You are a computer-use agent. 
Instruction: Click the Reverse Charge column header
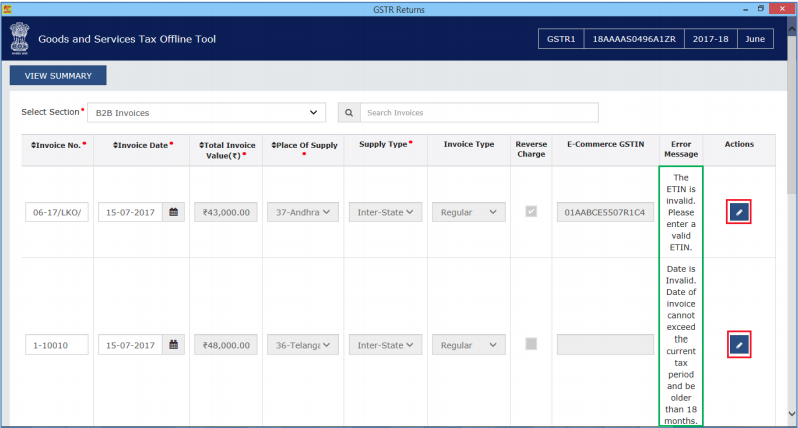click(x=531, y=149)
